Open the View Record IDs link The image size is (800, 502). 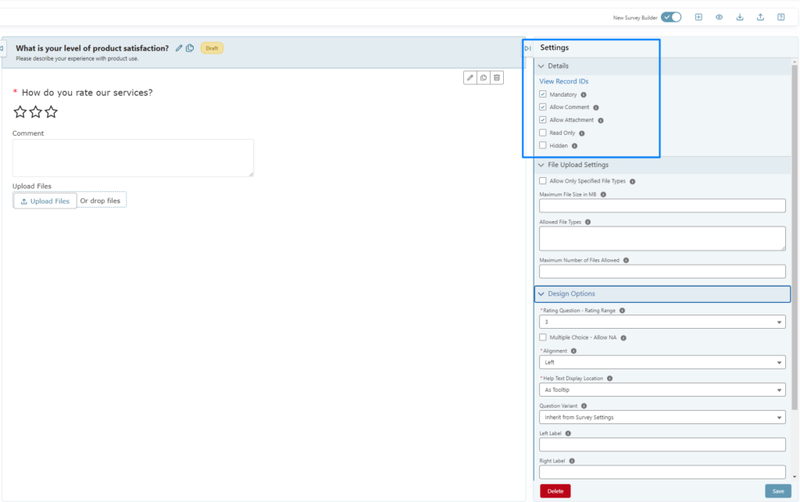tap(564, 81)
